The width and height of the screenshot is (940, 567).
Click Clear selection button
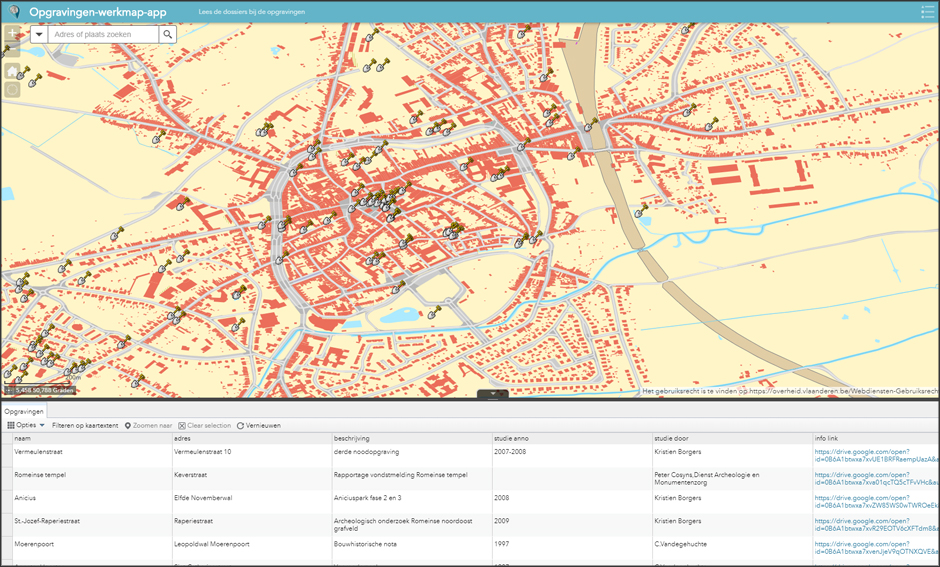point(204,426)
